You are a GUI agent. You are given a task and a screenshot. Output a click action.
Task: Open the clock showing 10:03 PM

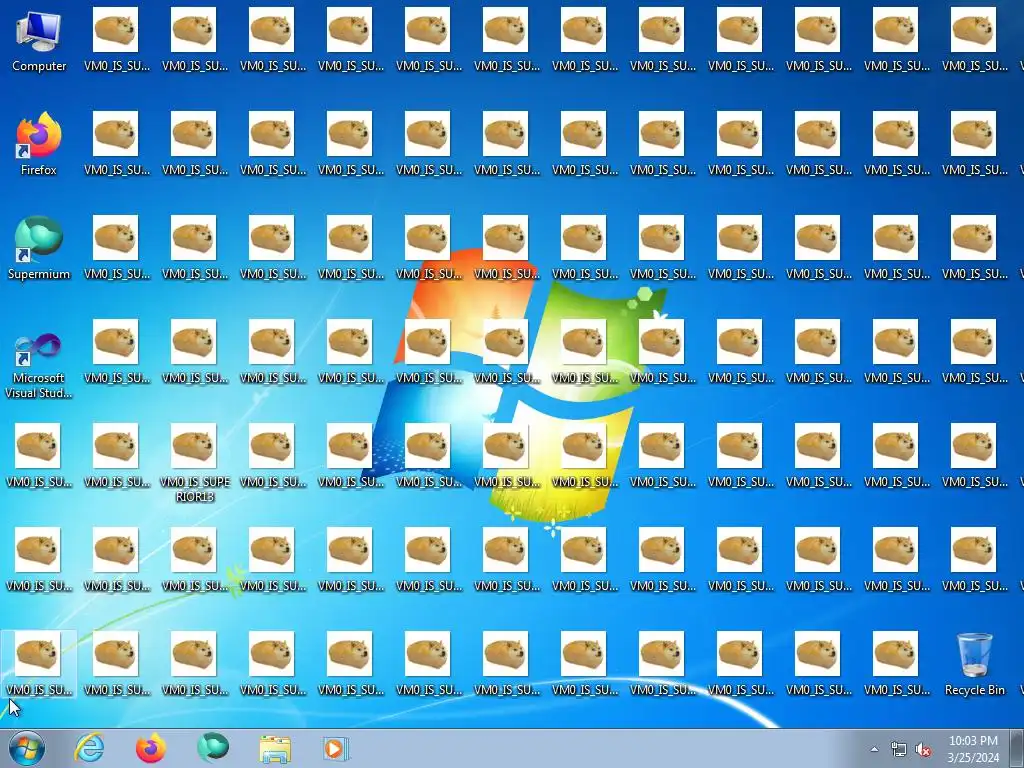[x=973, y=748]
